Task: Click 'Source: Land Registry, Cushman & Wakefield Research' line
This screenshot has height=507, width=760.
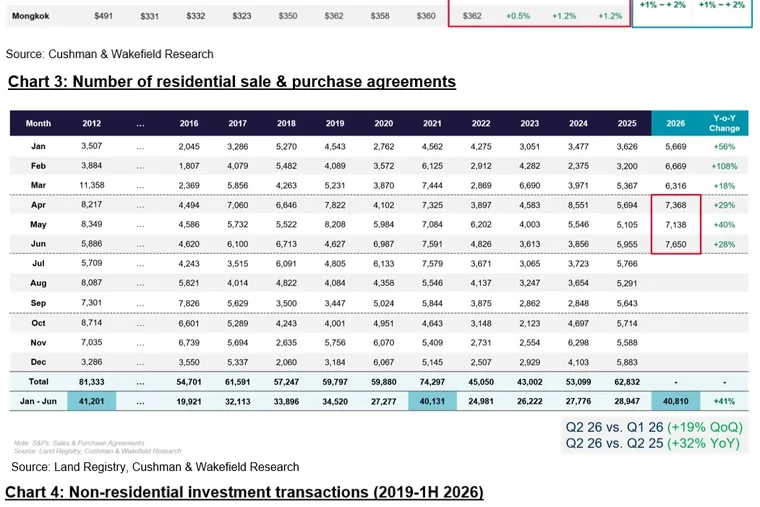Action: point(155,467)
